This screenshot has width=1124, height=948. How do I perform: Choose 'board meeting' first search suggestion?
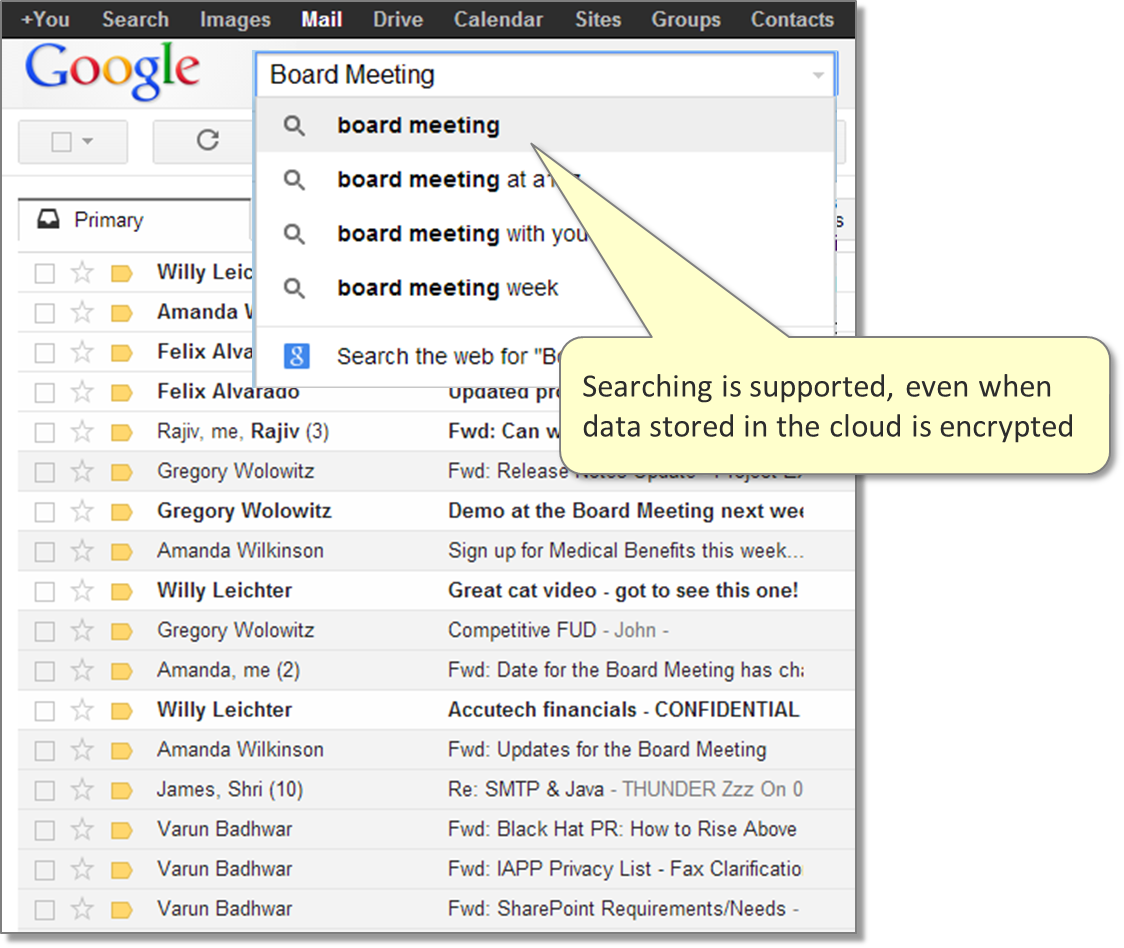(x=418, y=126)
